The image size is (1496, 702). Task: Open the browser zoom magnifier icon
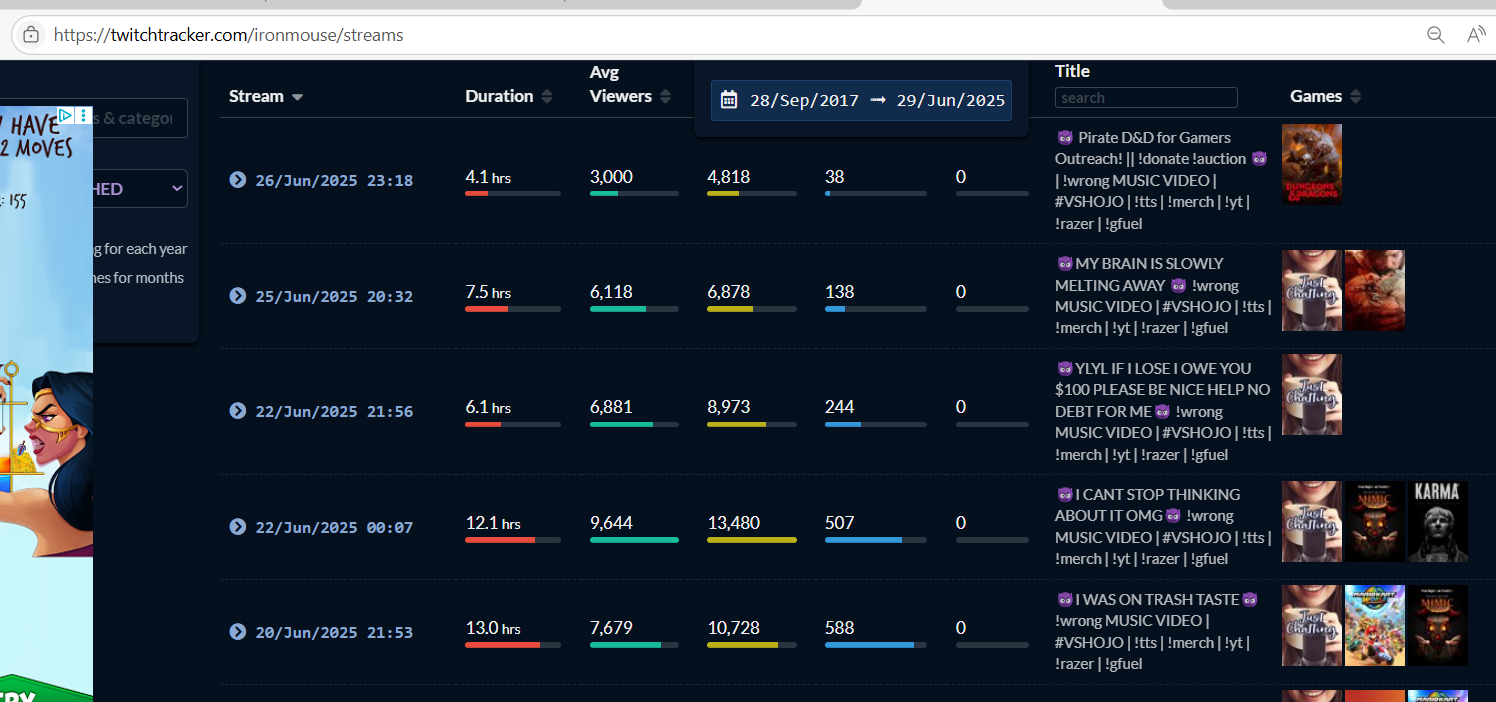1435,35
